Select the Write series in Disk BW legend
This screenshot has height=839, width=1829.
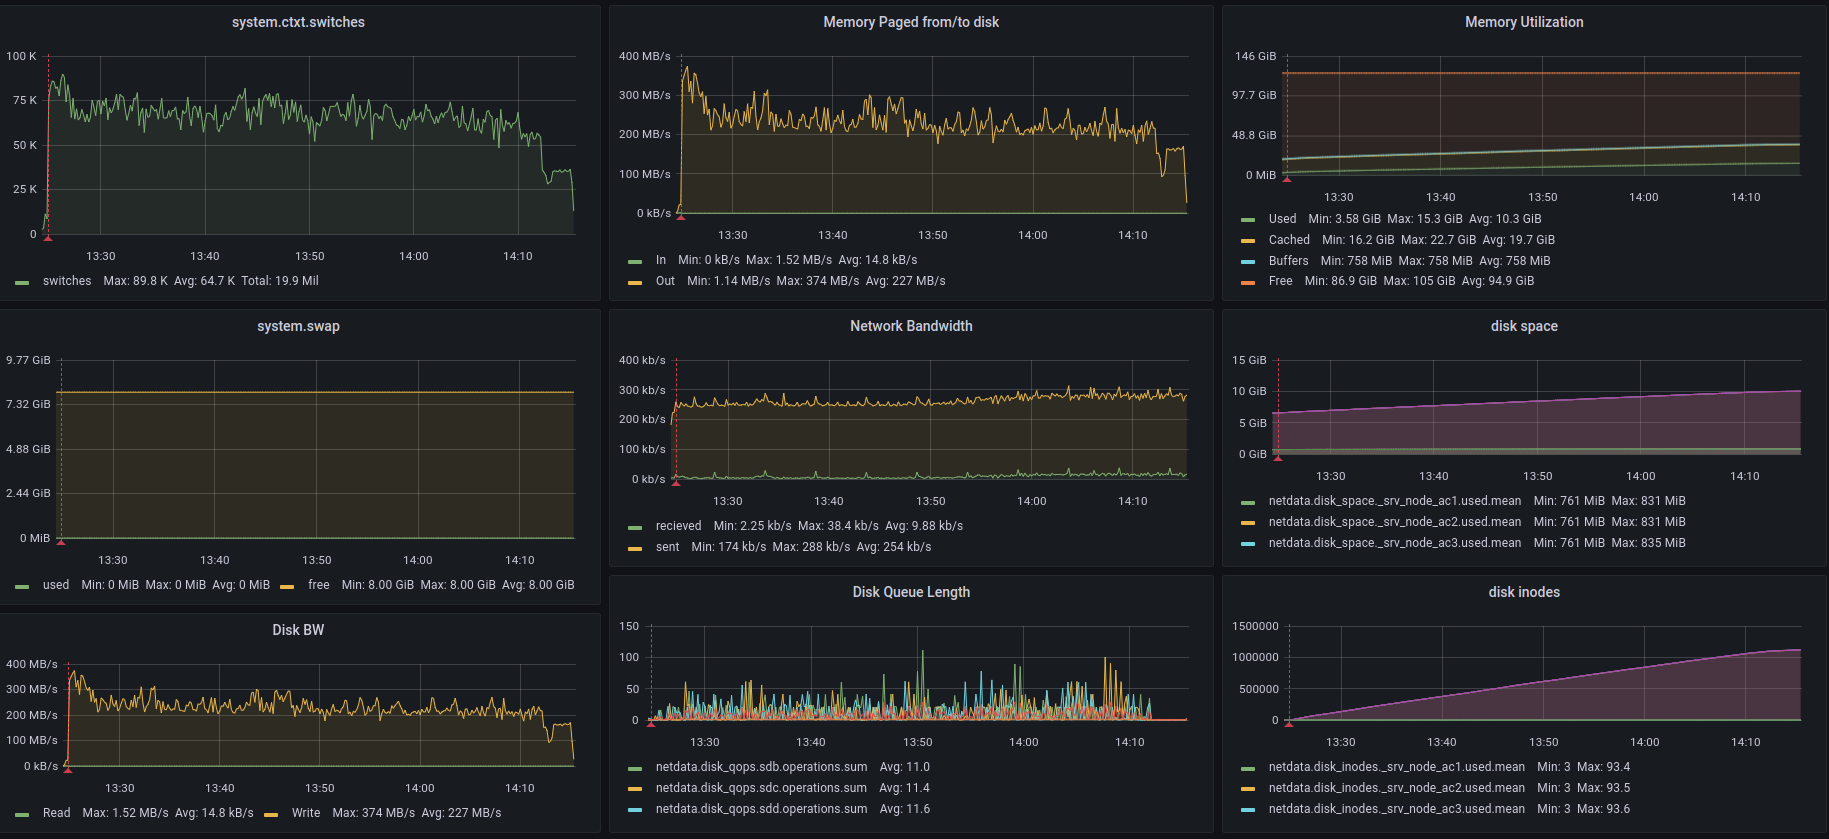coord(306,813)
